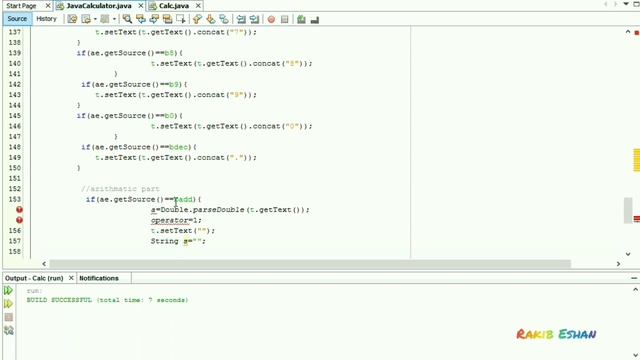640x360 pixels.
Task: Click the editor horizontal scrollbar thumb
Action: (310, 264)
